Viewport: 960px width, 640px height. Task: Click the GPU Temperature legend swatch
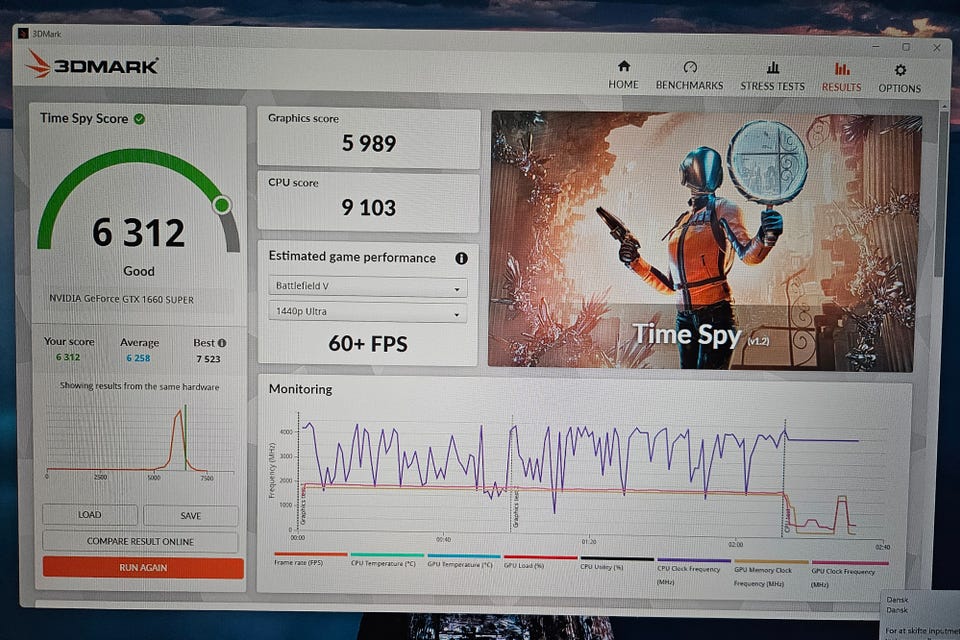pyautogui.click(x=463, y=556)
